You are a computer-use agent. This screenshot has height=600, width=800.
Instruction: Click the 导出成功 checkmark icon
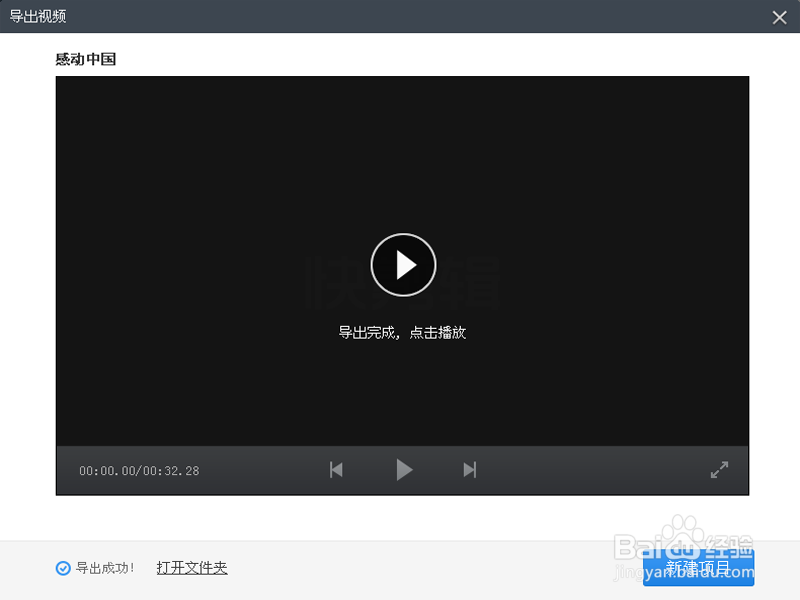[x=63, y=568]
